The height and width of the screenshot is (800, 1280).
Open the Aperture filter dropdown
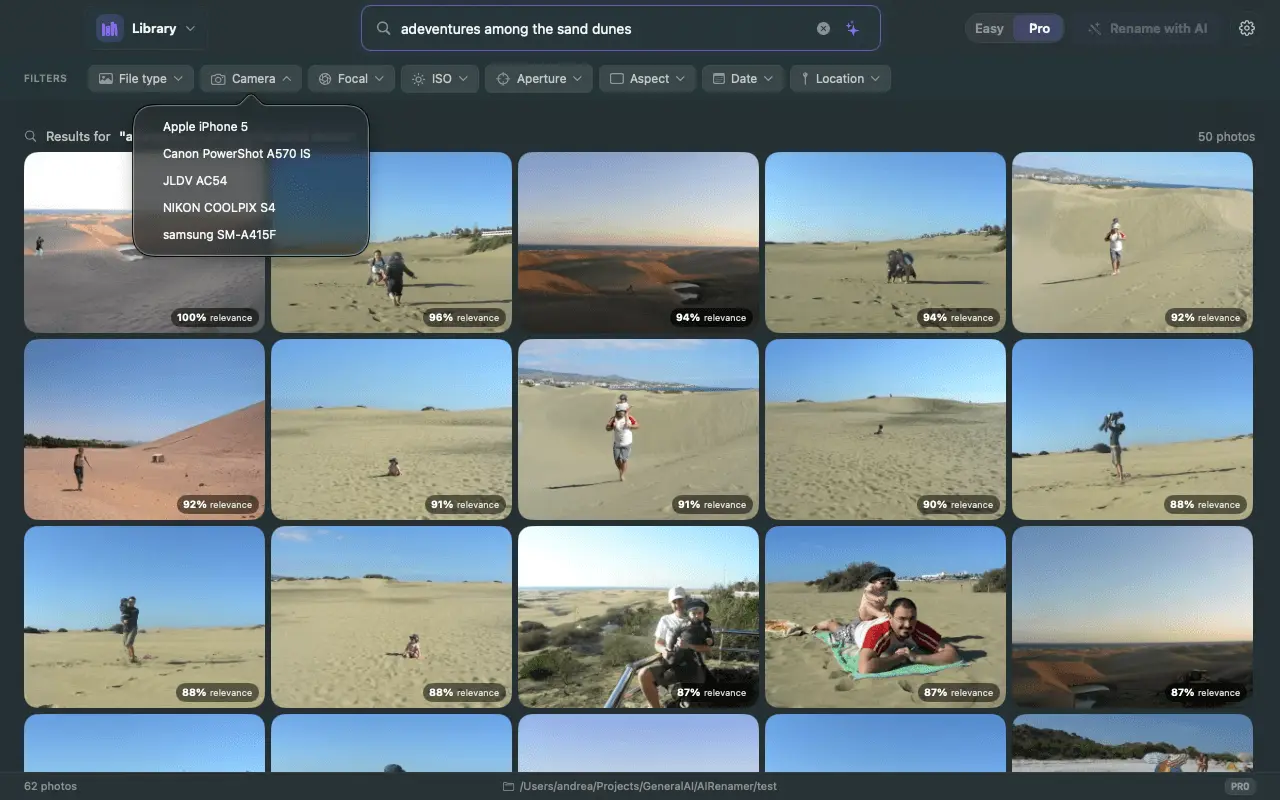pos(539,79)
